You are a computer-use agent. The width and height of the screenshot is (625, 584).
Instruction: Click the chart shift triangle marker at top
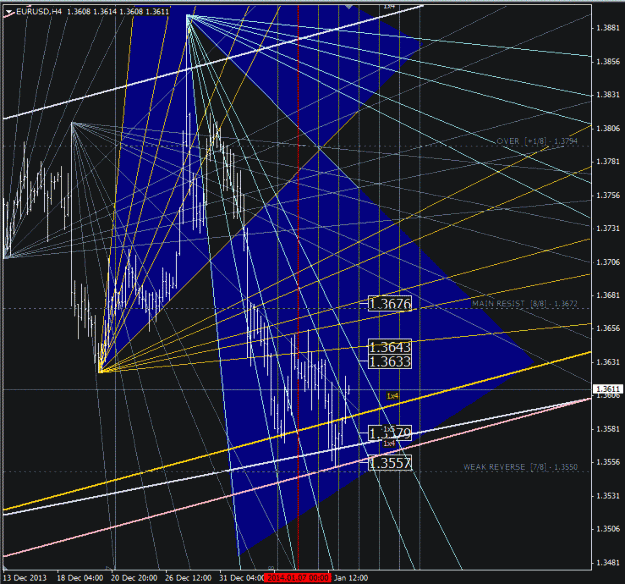[349, 6]
